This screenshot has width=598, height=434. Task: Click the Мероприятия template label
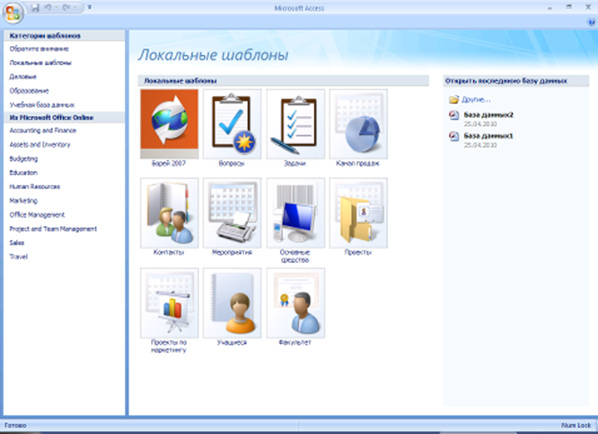tap(232, 252)
